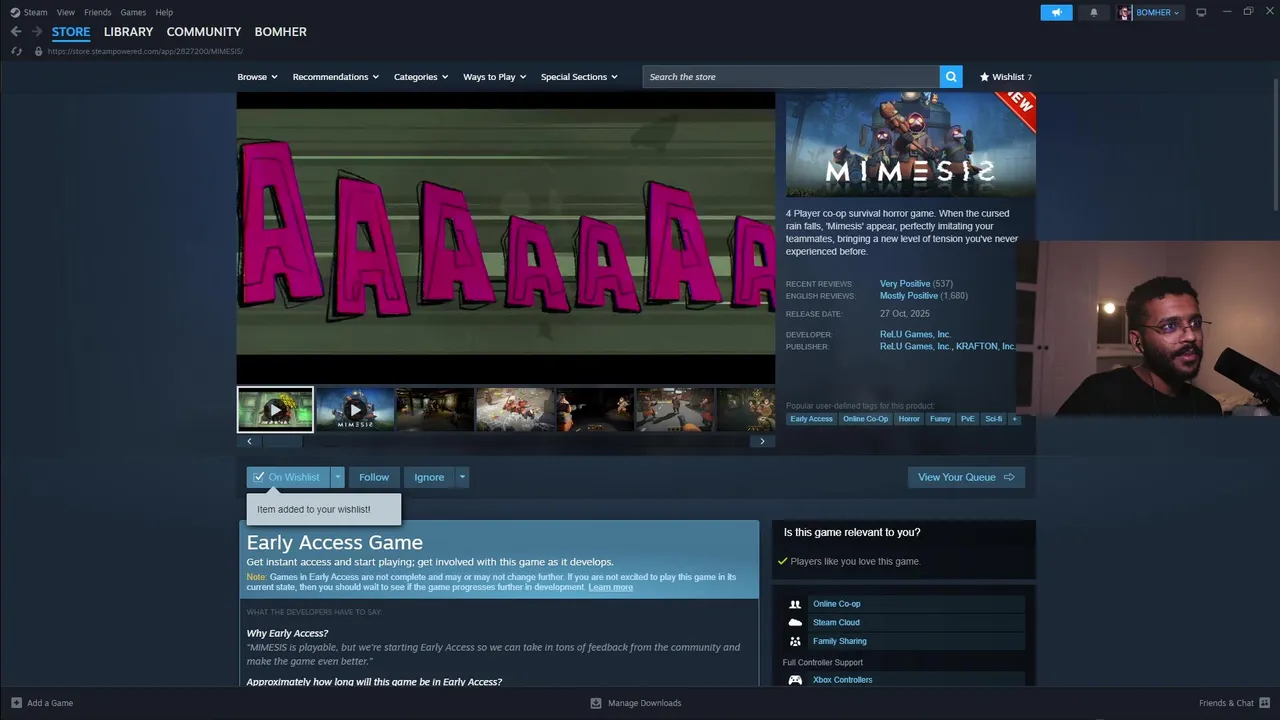Click the Family Sharing icon
Image resolution: width=1280 pixels, height=720 pixels.
(795, 641)
